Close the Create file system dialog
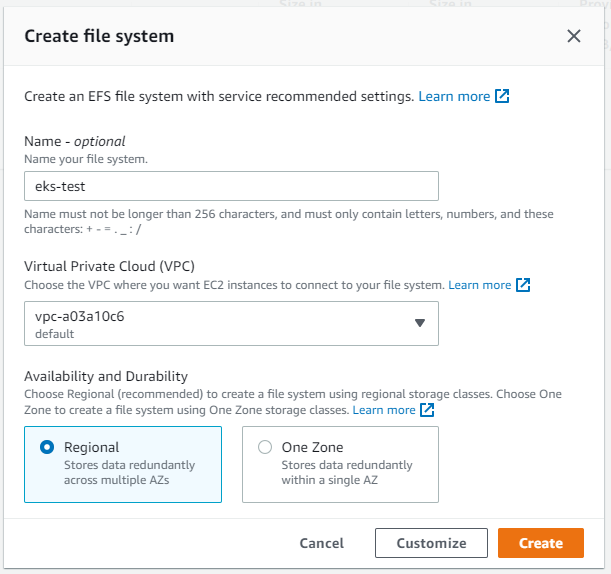 tap(574, 36)
